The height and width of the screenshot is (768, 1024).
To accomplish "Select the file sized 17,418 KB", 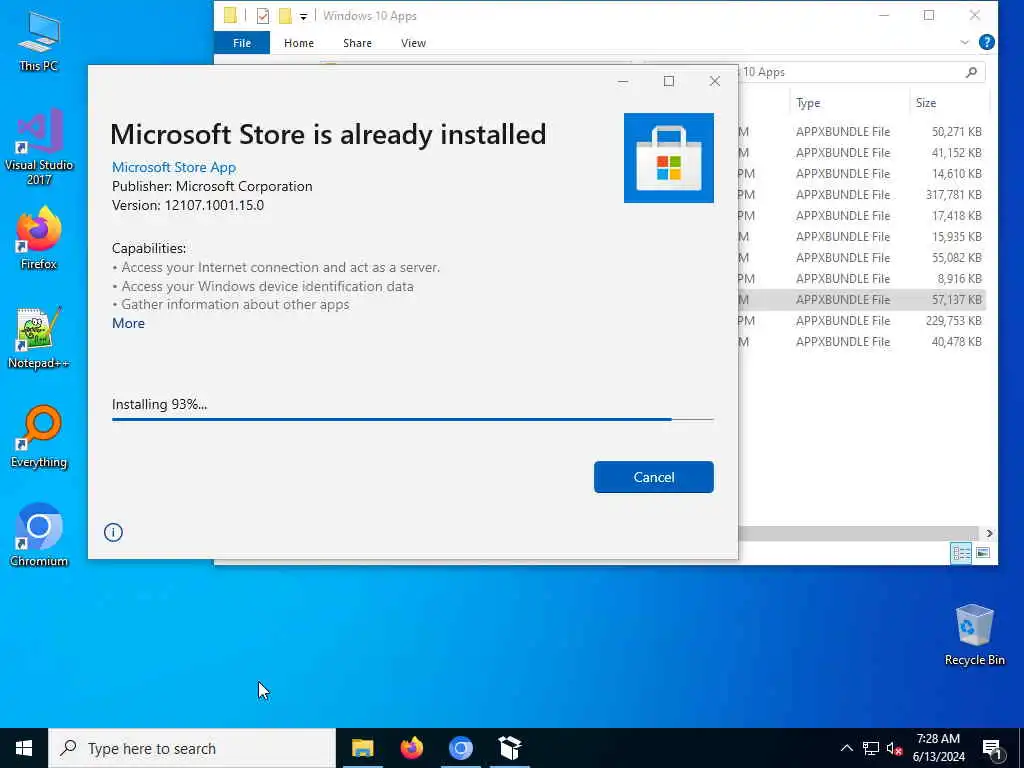I will [x=862, y=215].
